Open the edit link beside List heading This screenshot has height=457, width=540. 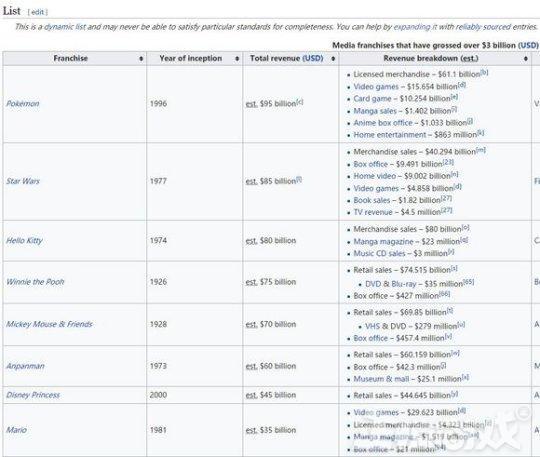click(x=37, y=12)
